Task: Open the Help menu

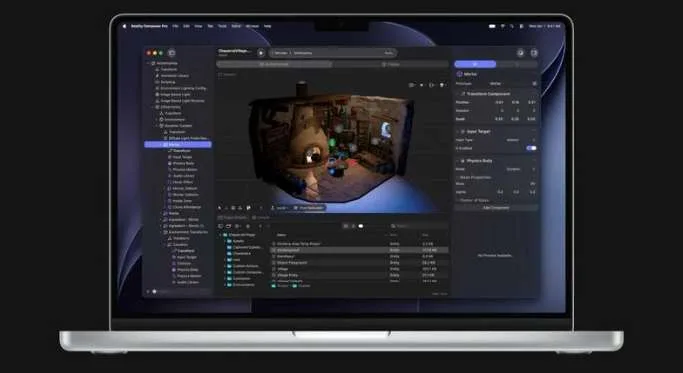Action: 267,26
